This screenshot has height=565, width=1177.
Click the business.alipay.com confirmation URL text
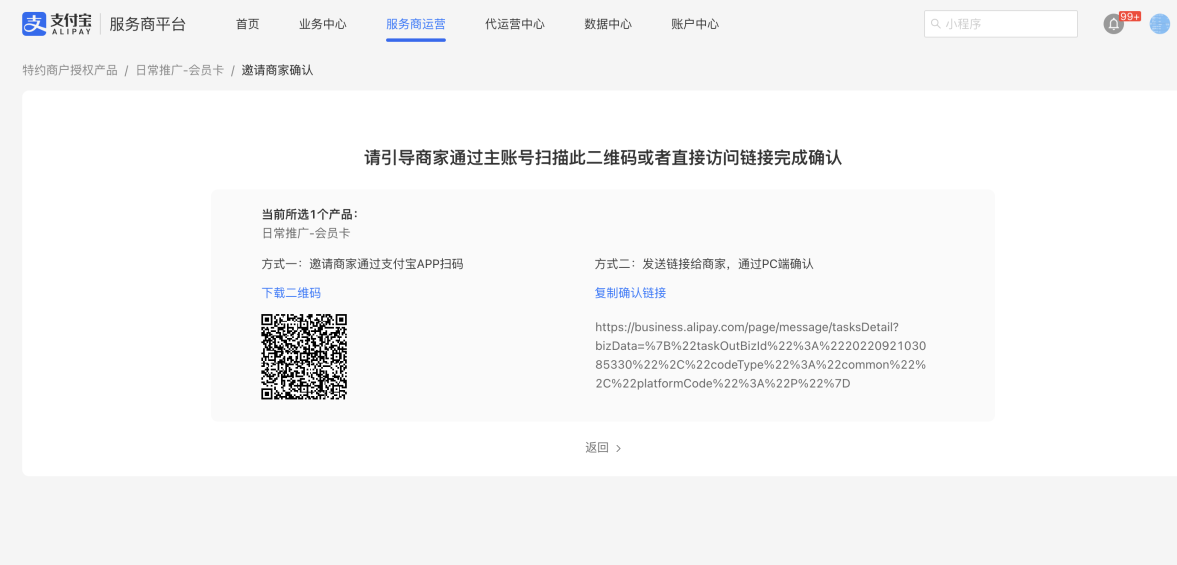760,356
